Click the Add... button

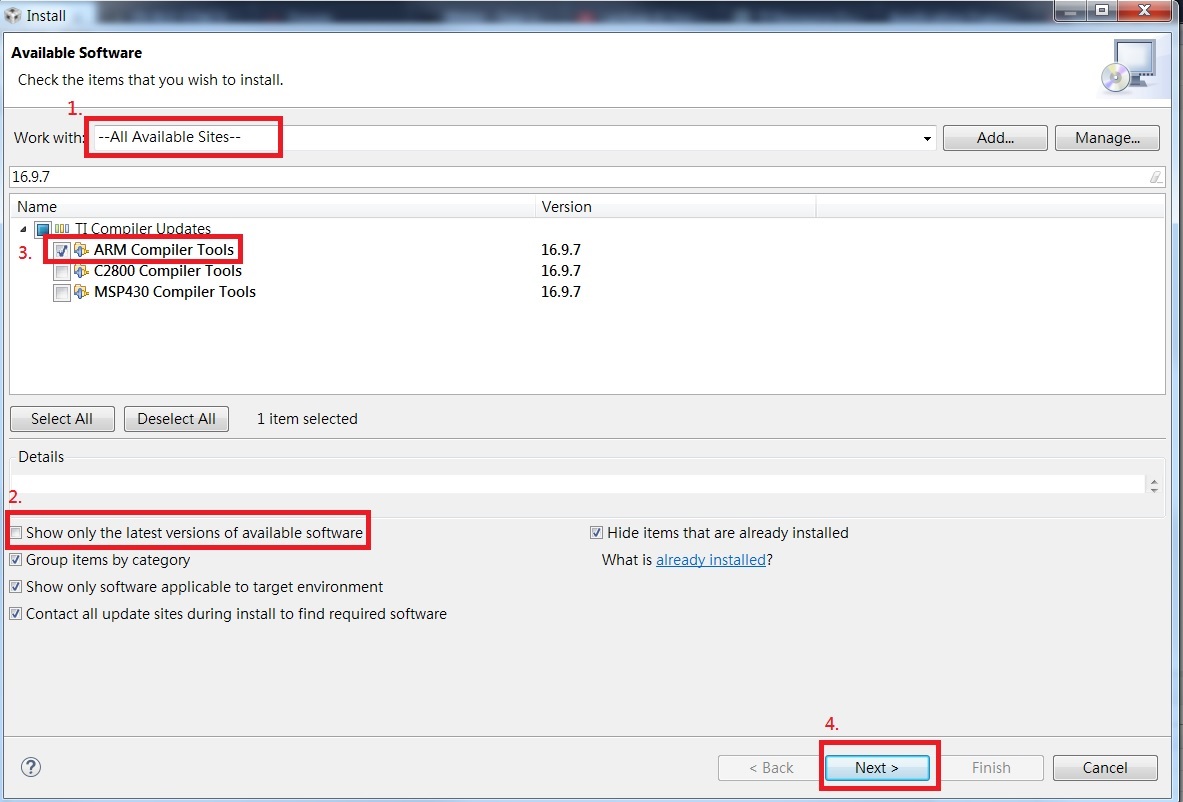click(x=995, y=138)
